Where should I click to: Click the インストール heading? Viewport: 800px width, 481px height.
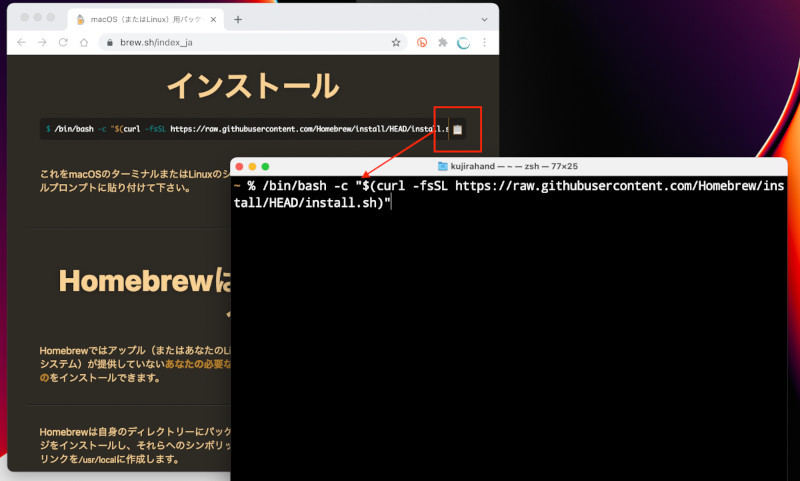click(x=253, y=85)
